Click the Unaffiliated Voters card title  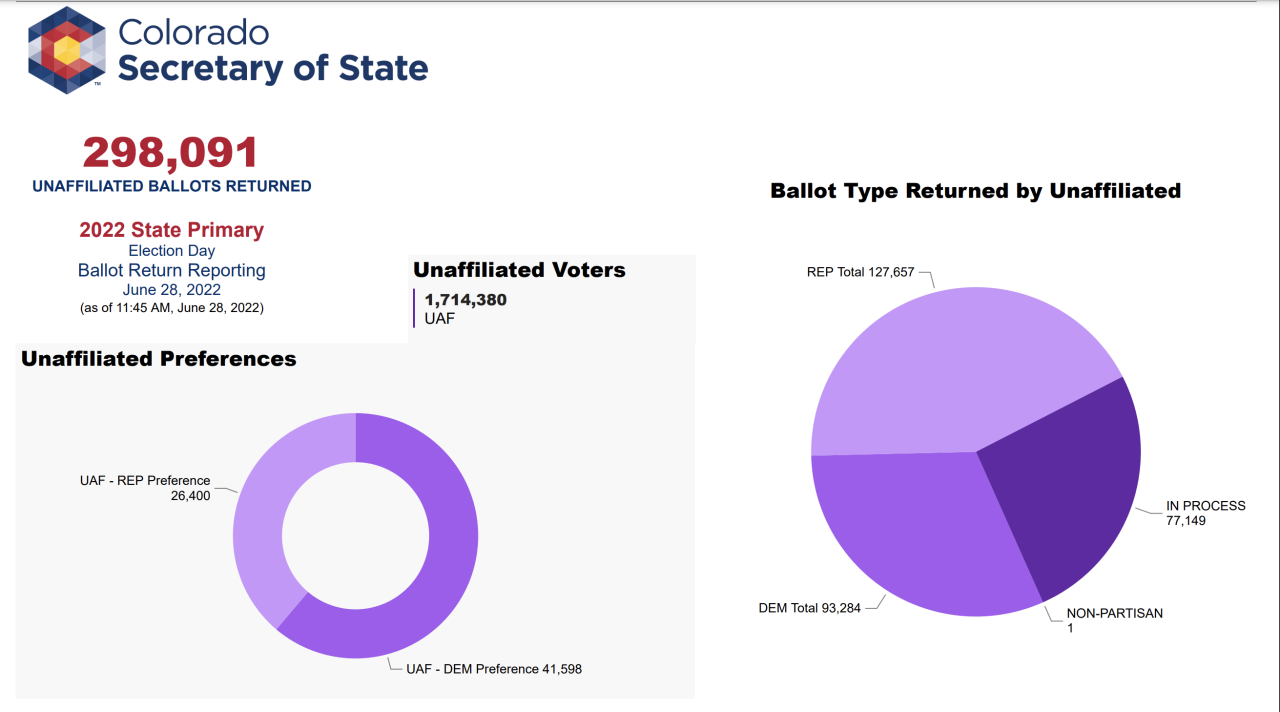tap(519, 270)
